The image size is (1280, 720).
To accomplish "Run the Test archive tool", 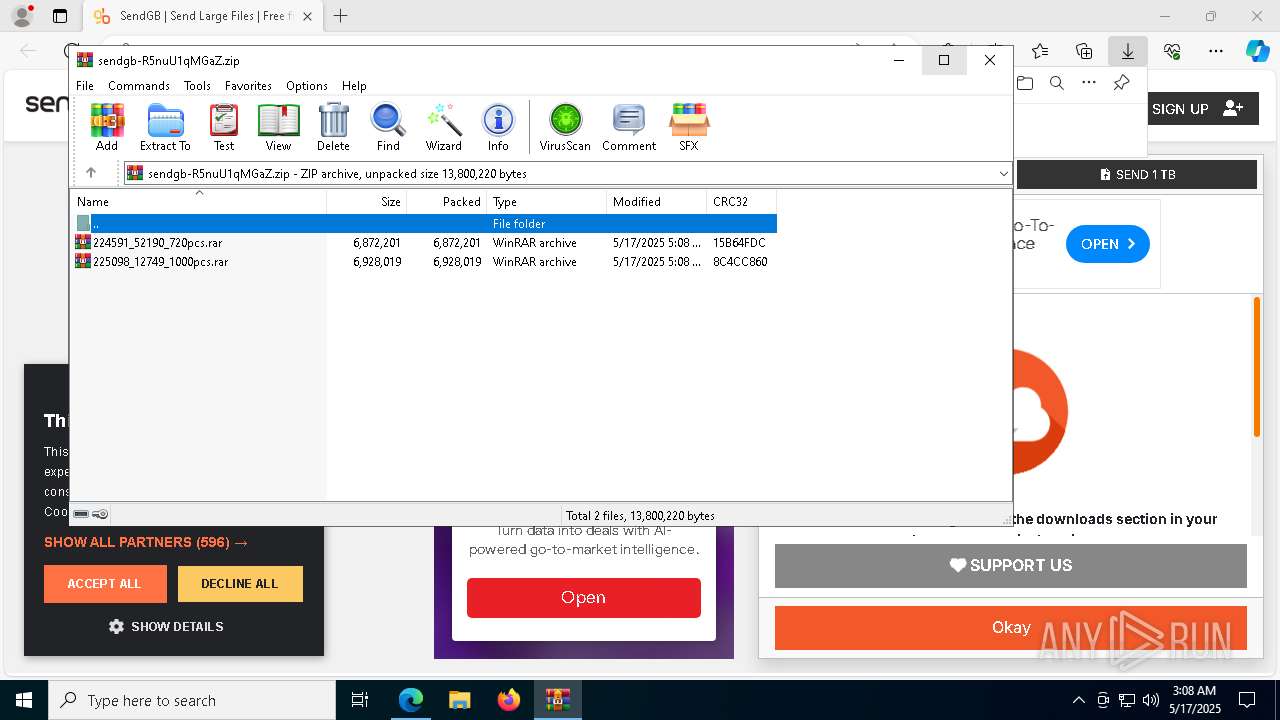I will pos(224,127).
